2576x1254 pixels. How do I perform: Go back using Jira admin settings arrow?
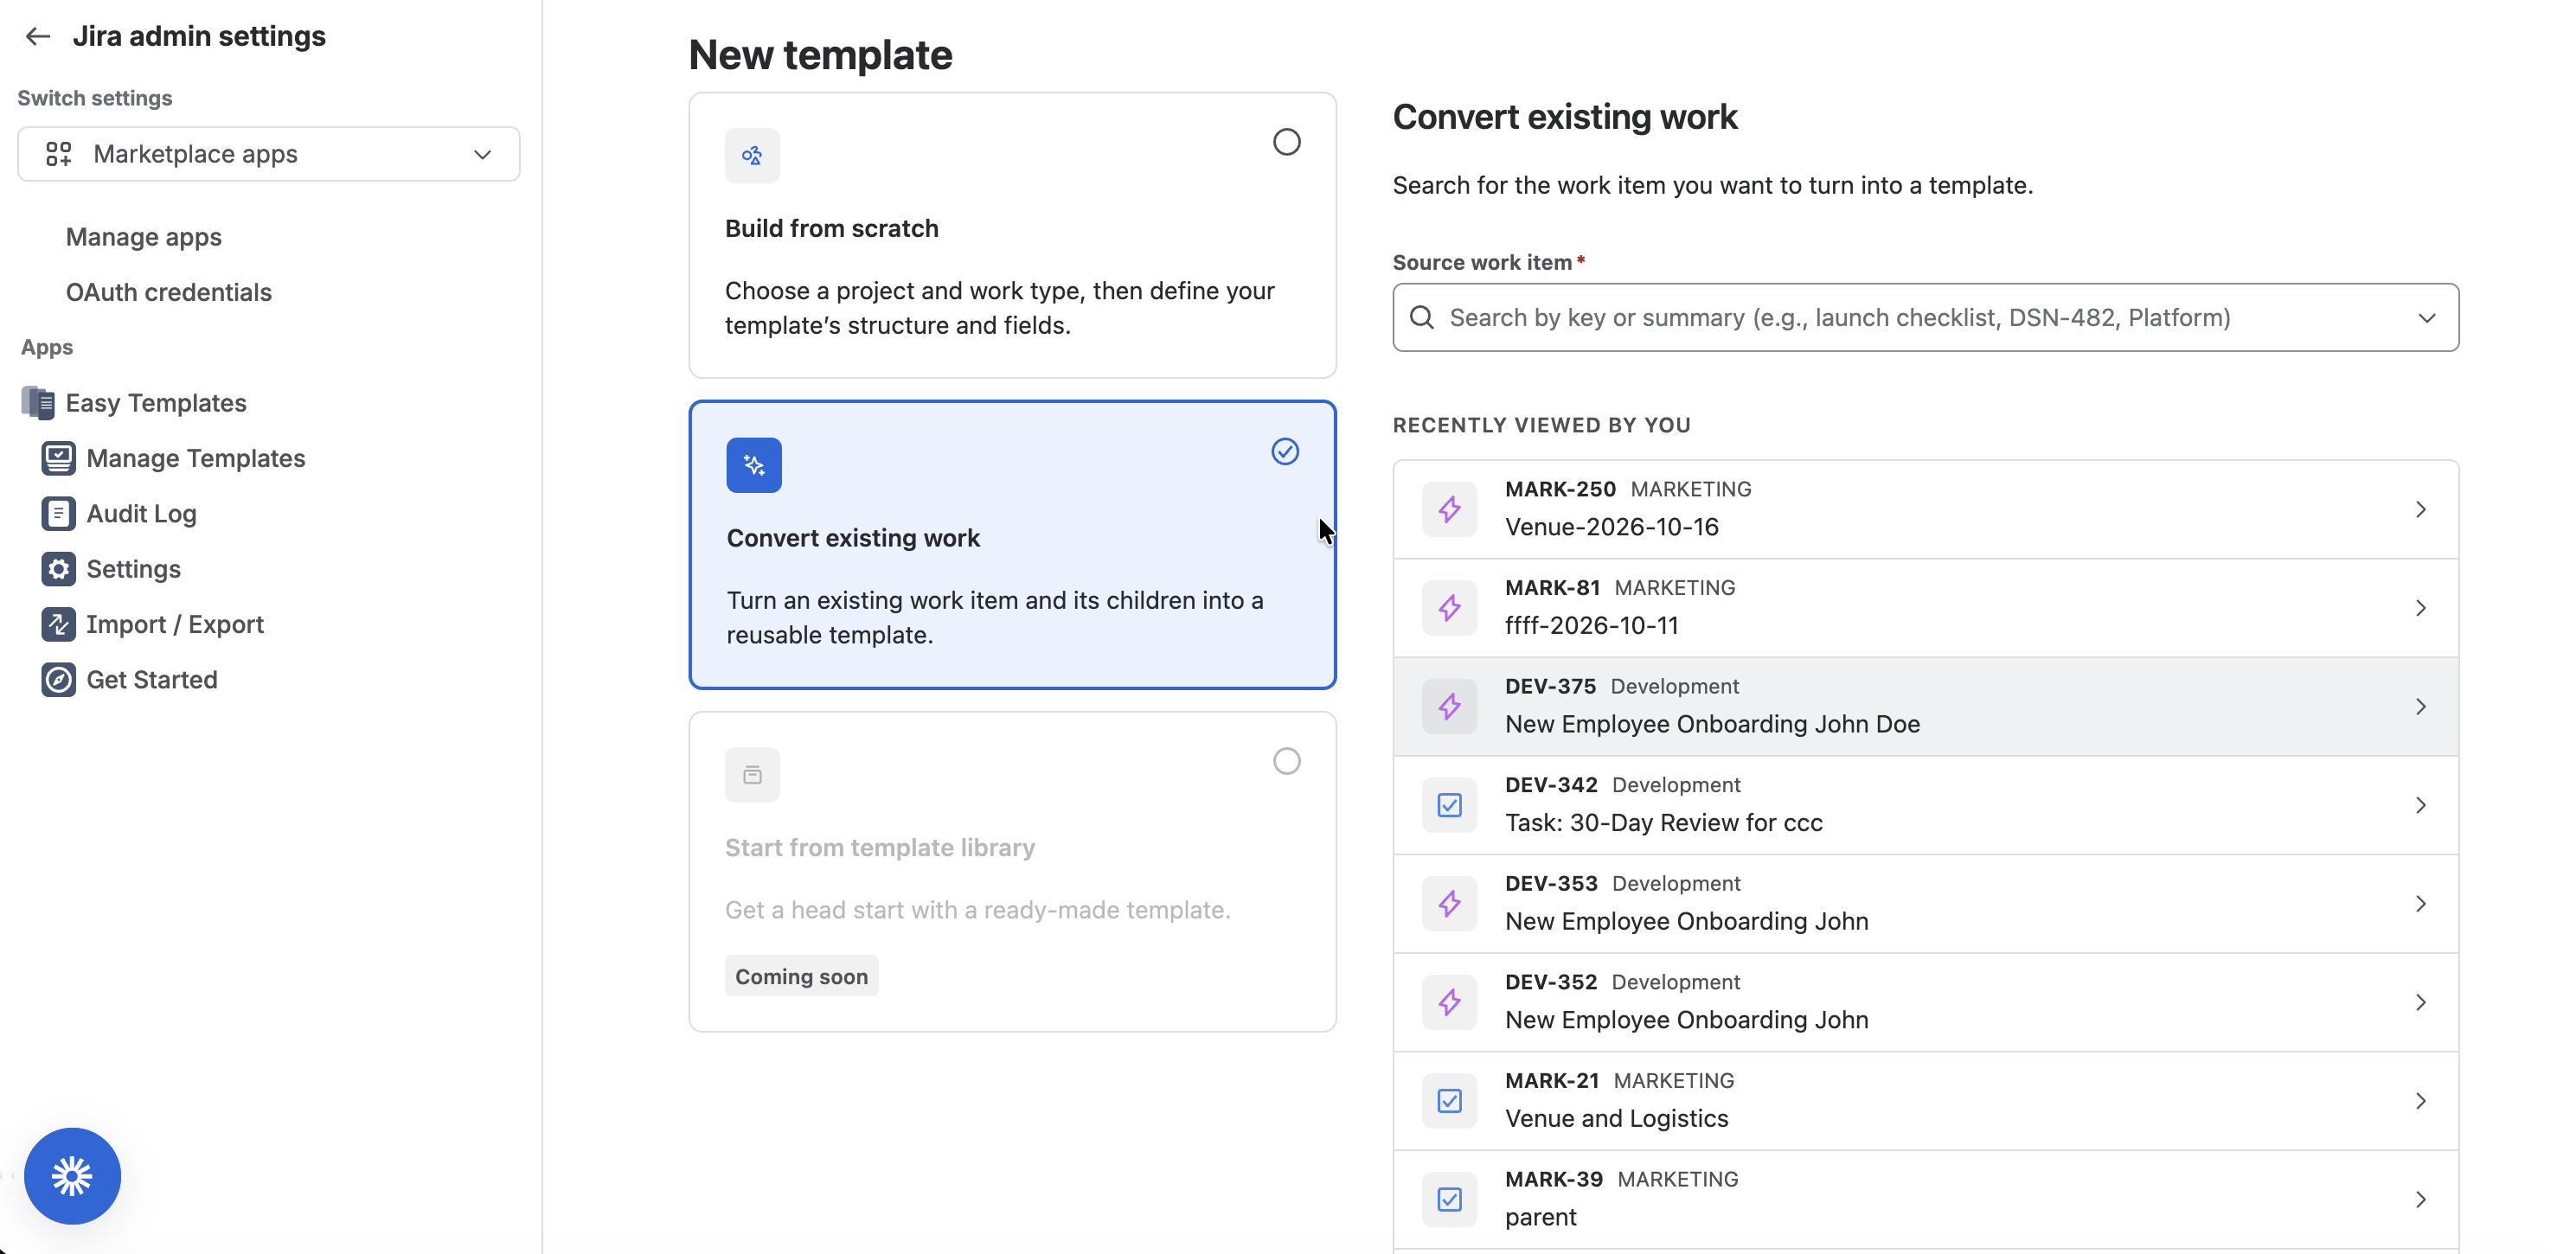38,36
